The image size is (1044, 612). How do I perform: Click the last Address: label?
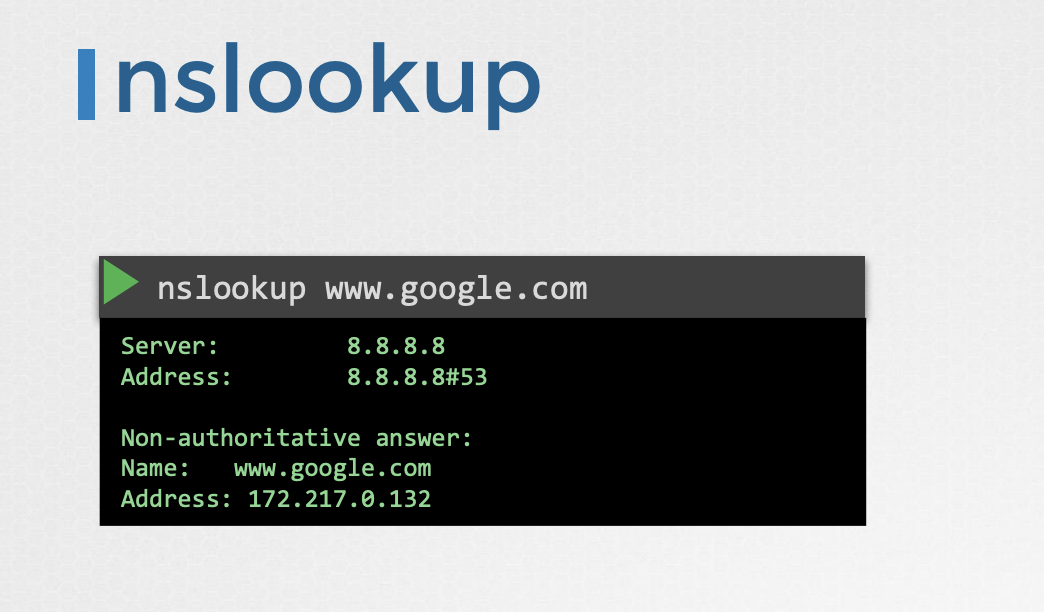176,499
